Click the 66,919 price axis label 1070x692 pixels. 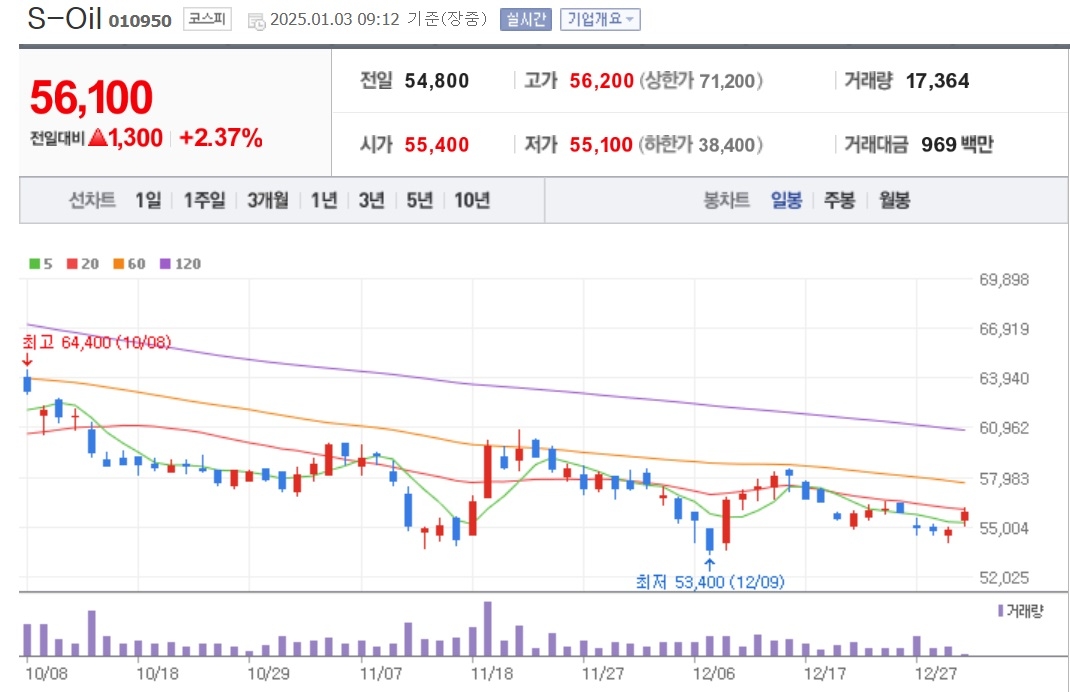click(x=1004, y=329)
